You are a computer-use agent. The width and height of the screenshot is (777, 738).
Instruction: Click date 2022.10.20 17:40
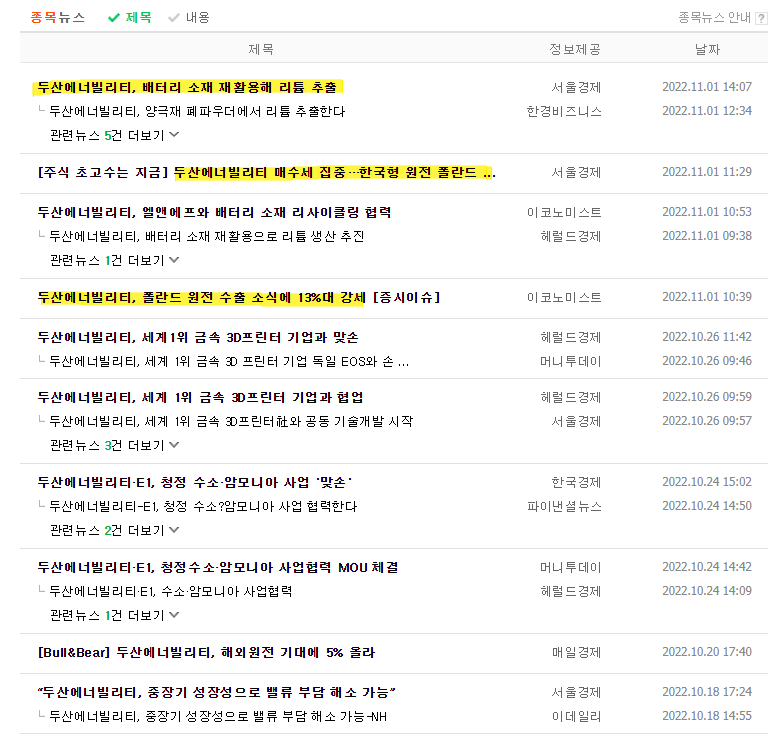point(707,652)
